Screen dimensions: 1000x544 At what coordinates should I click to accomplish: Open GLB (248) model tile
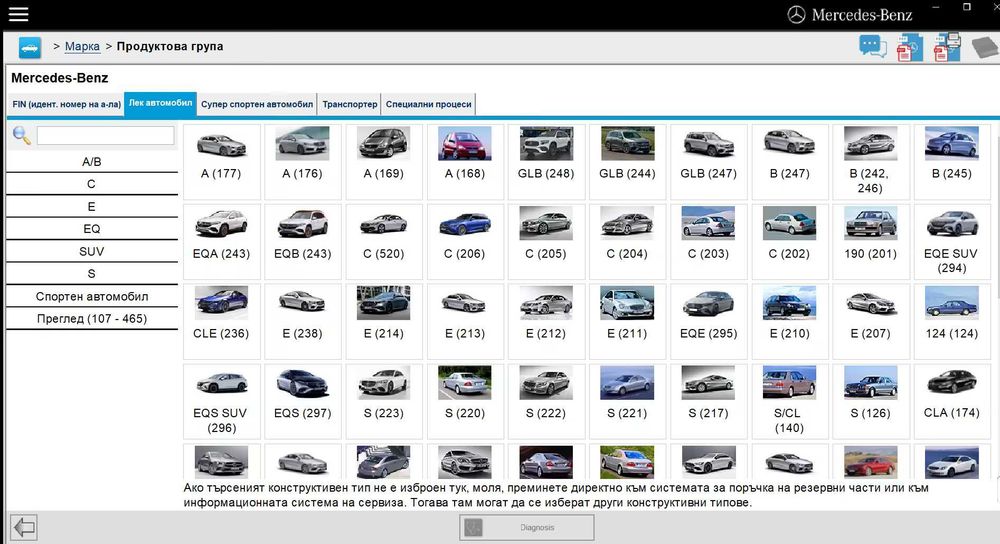(x=546, y=162)
